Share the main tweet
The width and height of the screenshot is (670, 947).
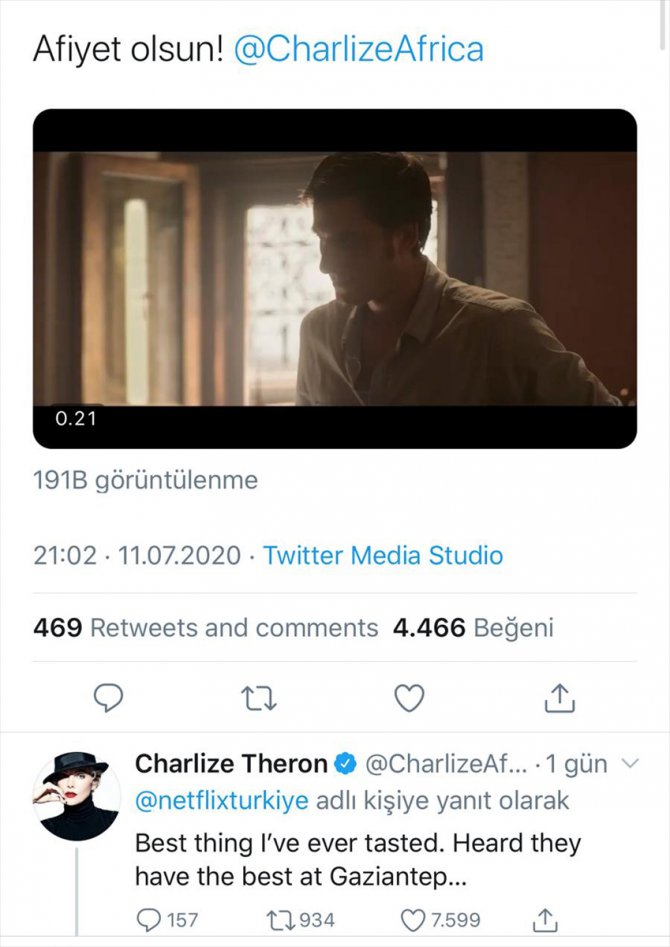[559, 699]
